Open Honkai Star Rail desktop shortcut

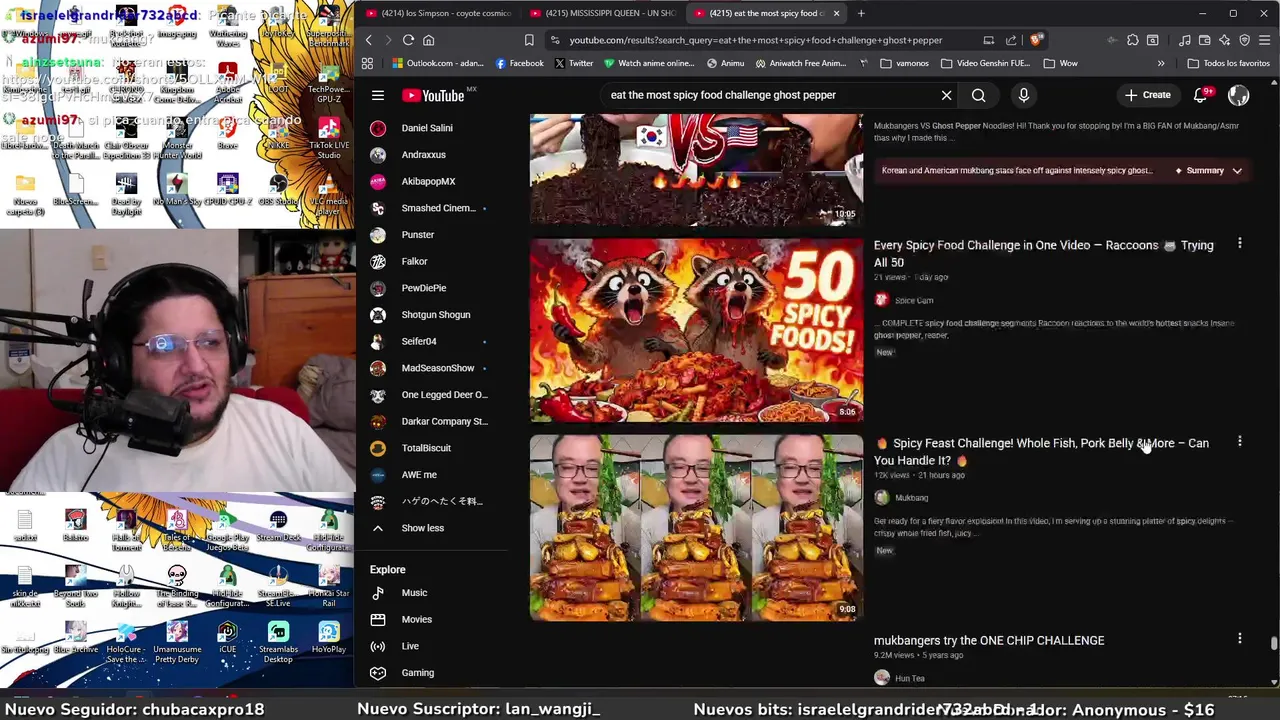pos(329,585)
